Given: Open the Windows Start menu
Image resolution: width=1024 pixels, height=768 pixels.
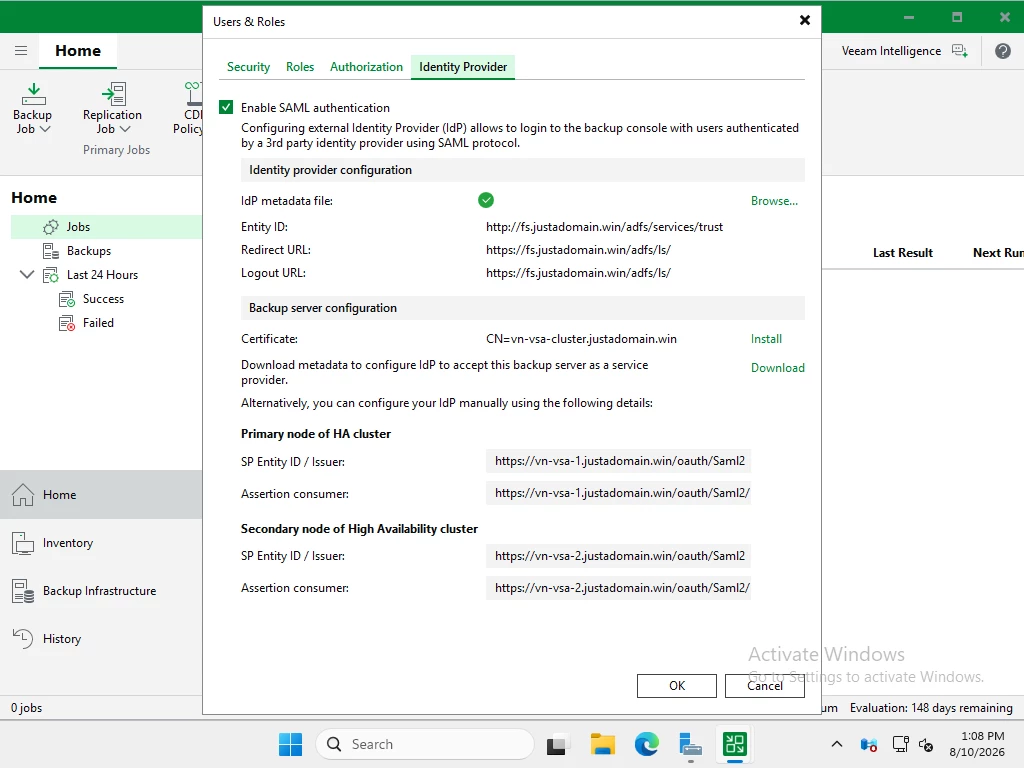Looking at the screenshot, I should (x=290, y=744).
